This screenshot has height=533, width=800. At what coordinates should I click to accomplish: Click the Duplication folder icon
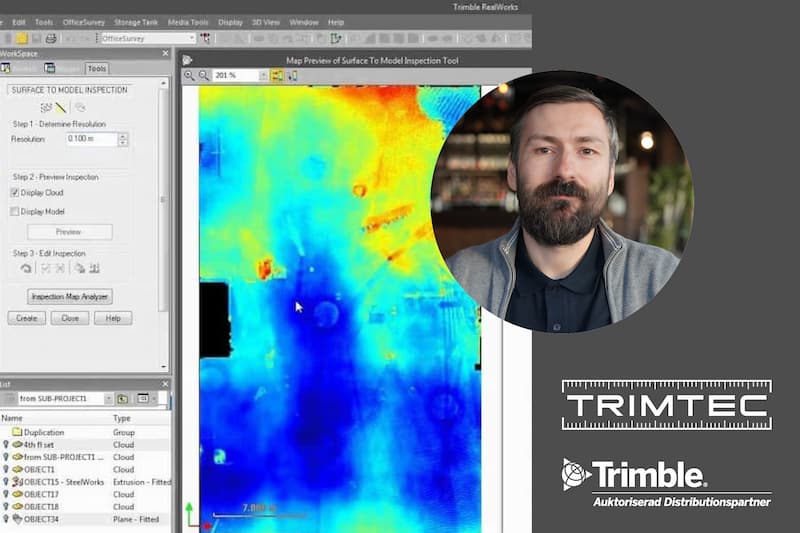pyautogui.click(x=17, y=432)
